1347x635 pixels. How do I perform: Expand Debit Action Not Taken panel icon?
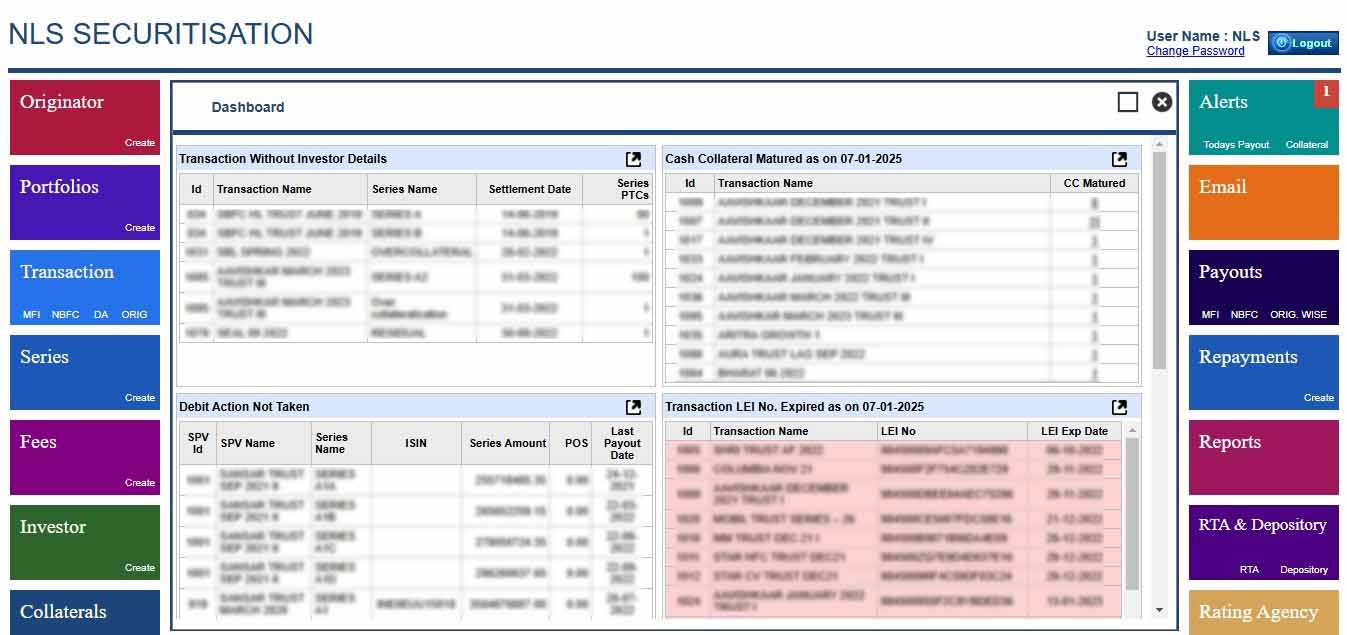(633, 407)
